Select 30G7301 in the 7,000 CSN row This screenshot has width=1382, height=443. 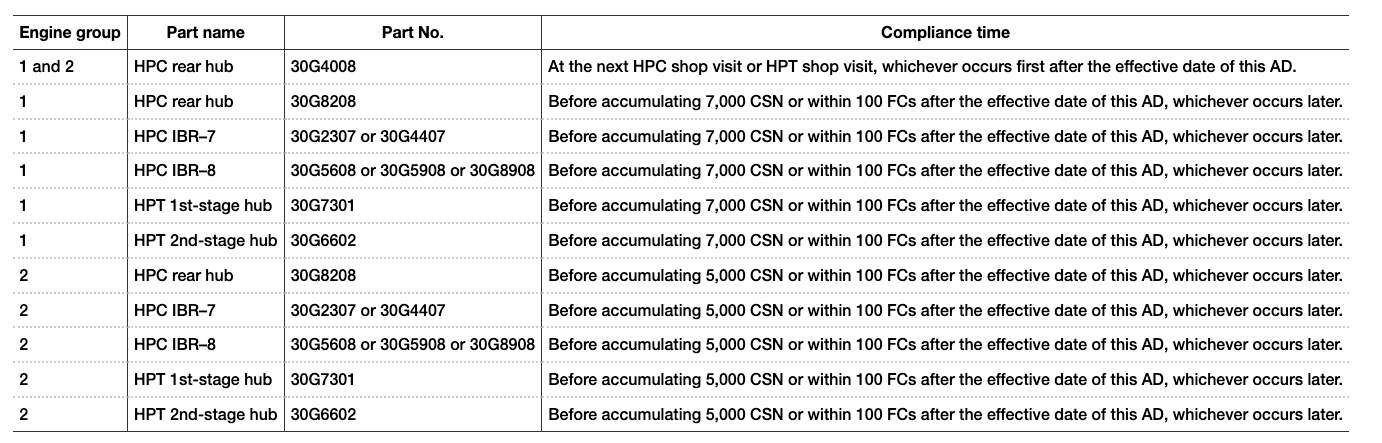(x=323, y=206)
